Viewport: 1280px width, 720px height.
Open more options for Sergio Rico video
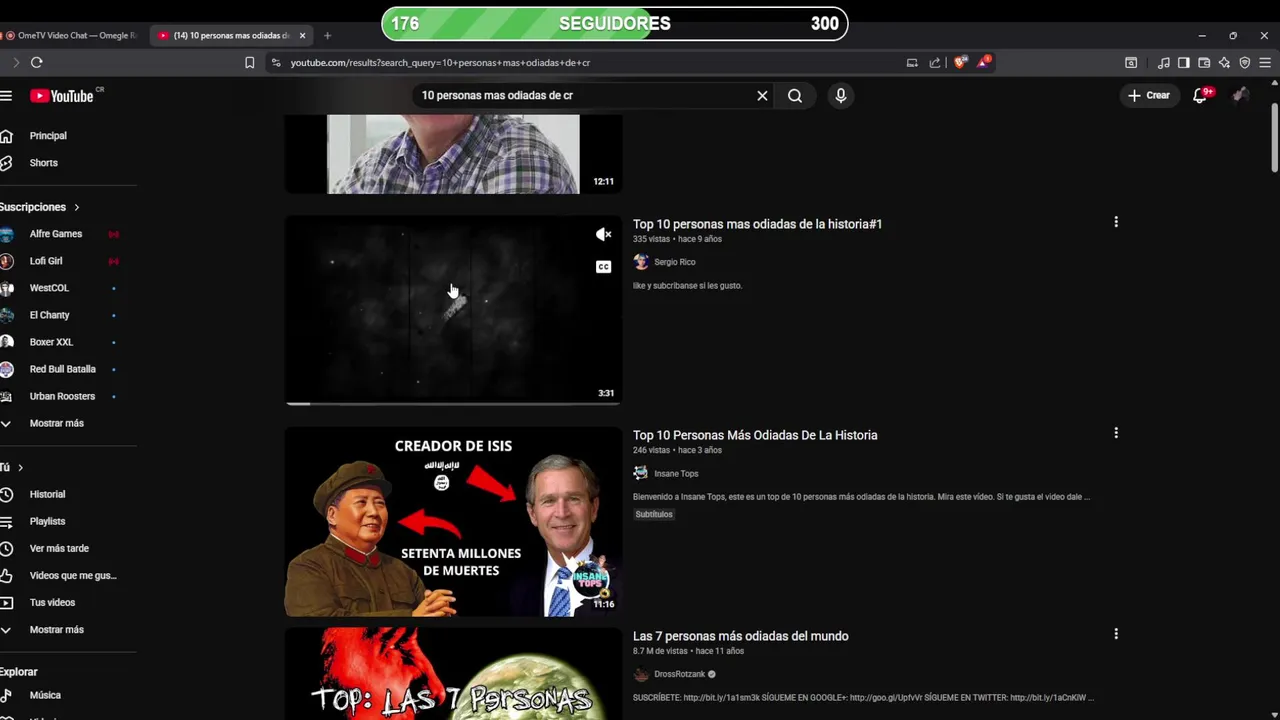click(x=1116, y=222)
